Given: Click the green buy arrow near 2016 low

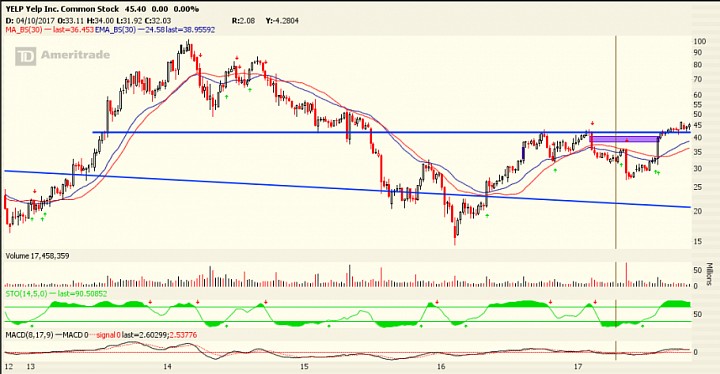Looking at the screenshot, I should pyautogui.click(x=487, y=215).
